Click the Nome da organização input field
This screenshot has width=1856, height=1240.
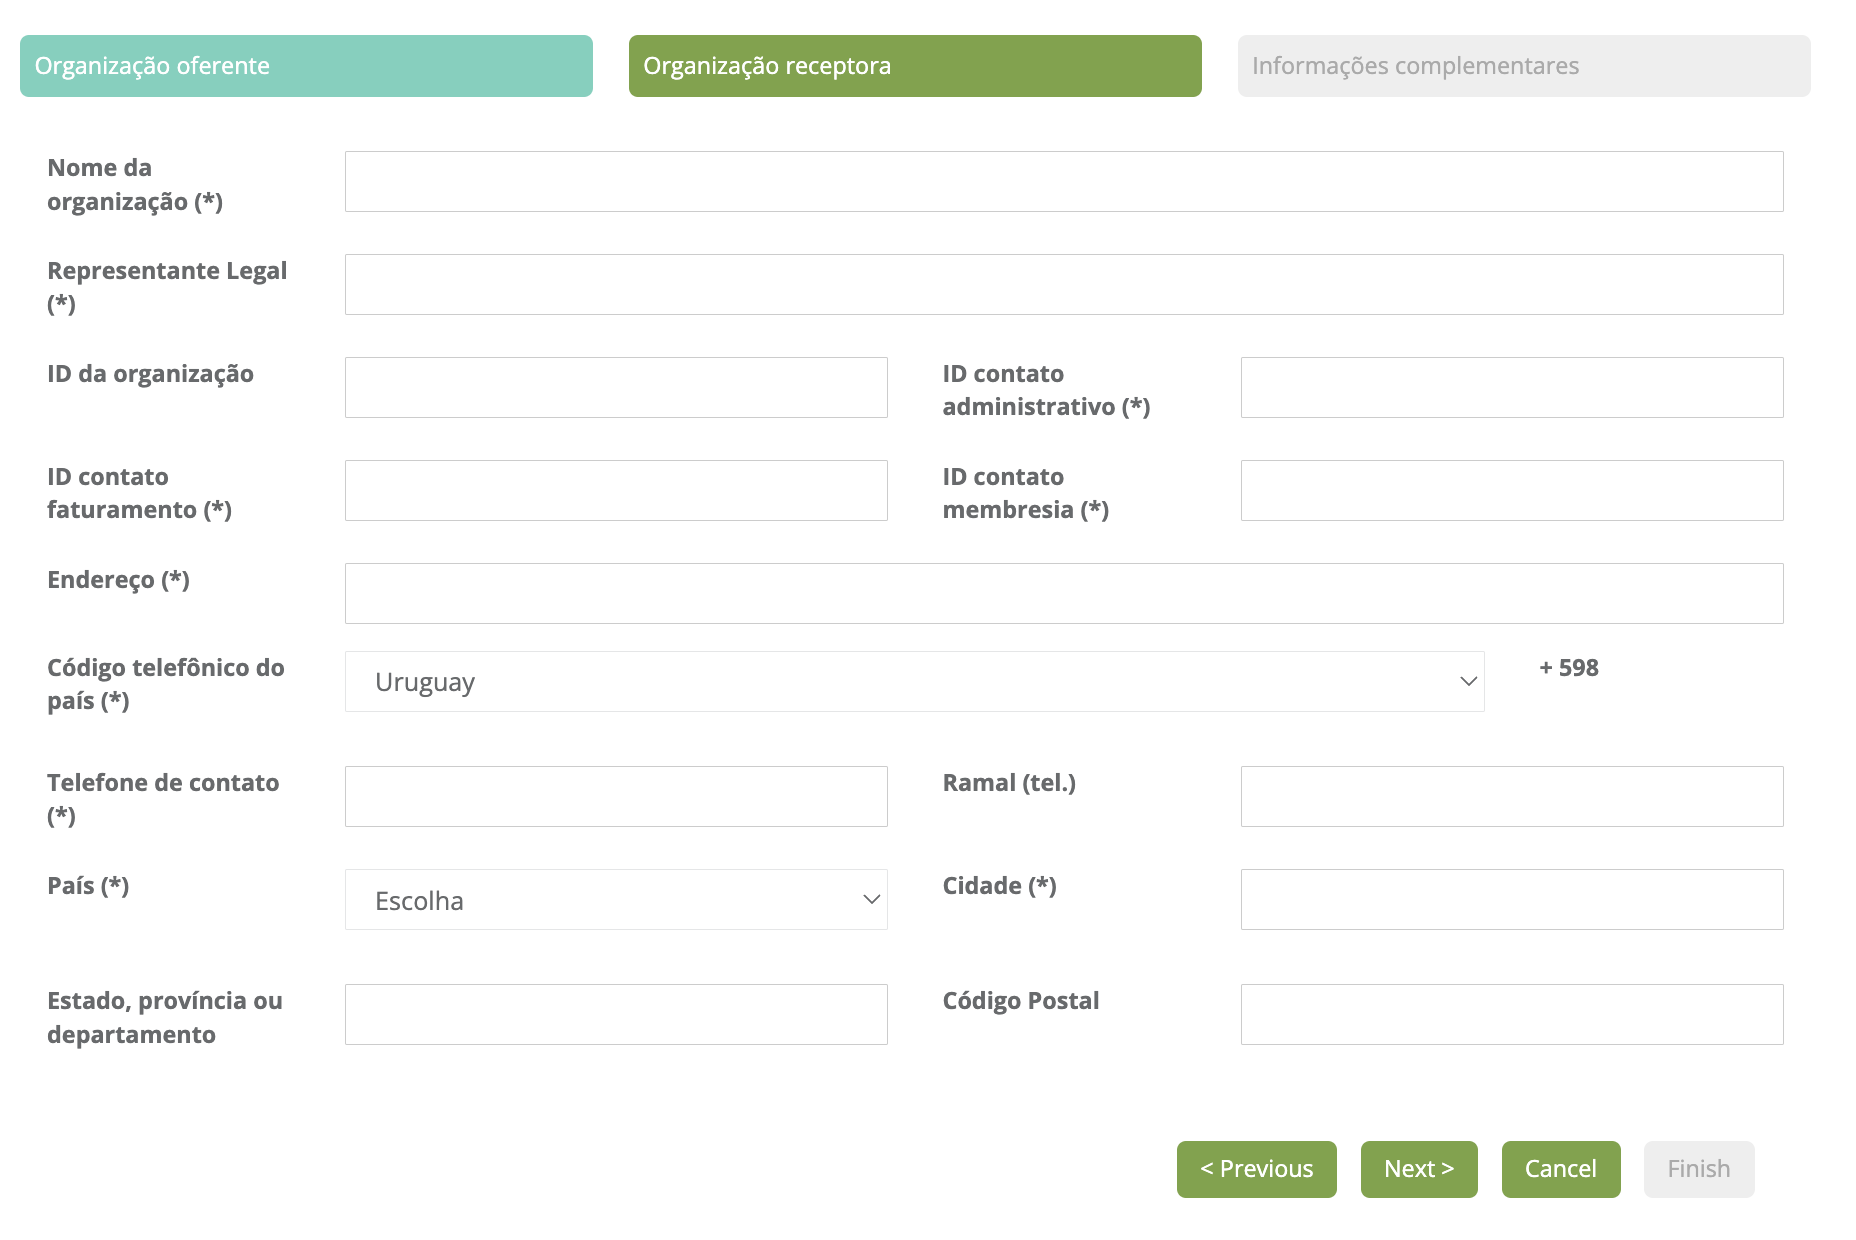[1063, 182]
